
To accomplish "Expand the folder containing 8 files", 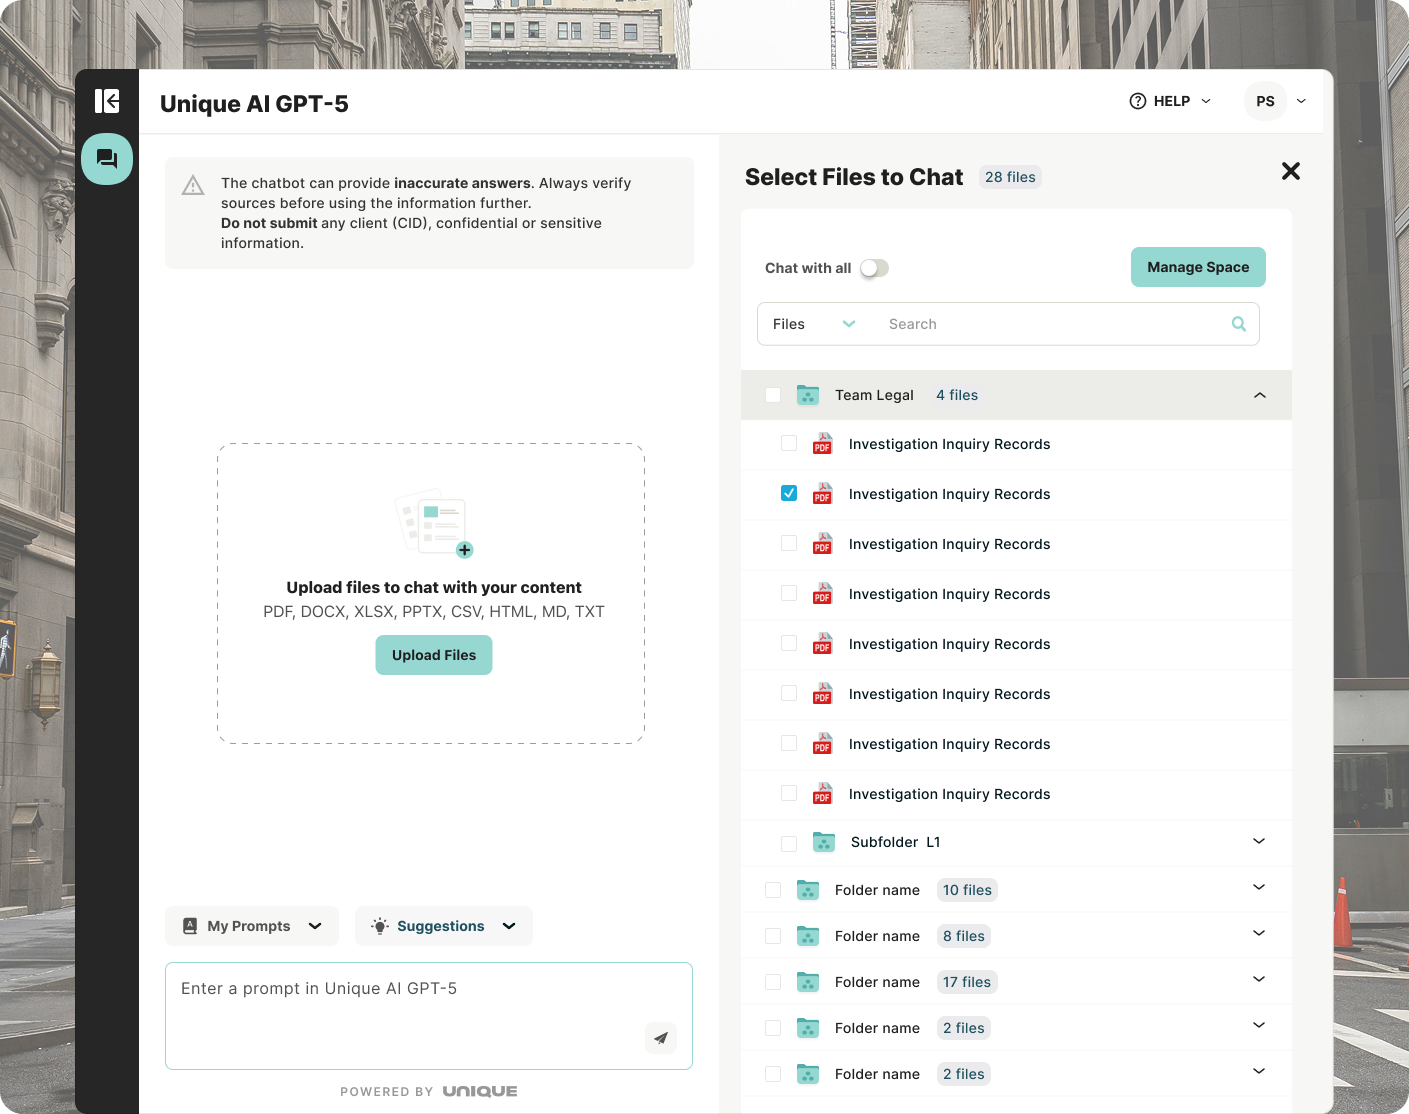I will pos(1259,933).
